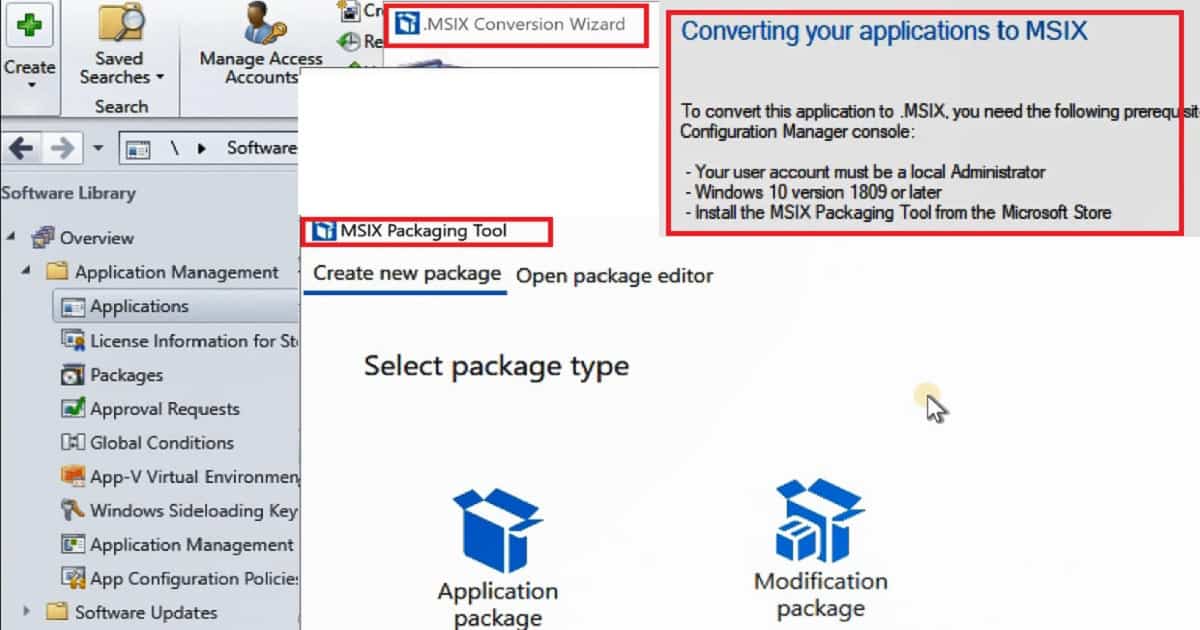Collapse the Application Management tree node
The width and height of the screenshot is (1200, 630).
point(27,271)
